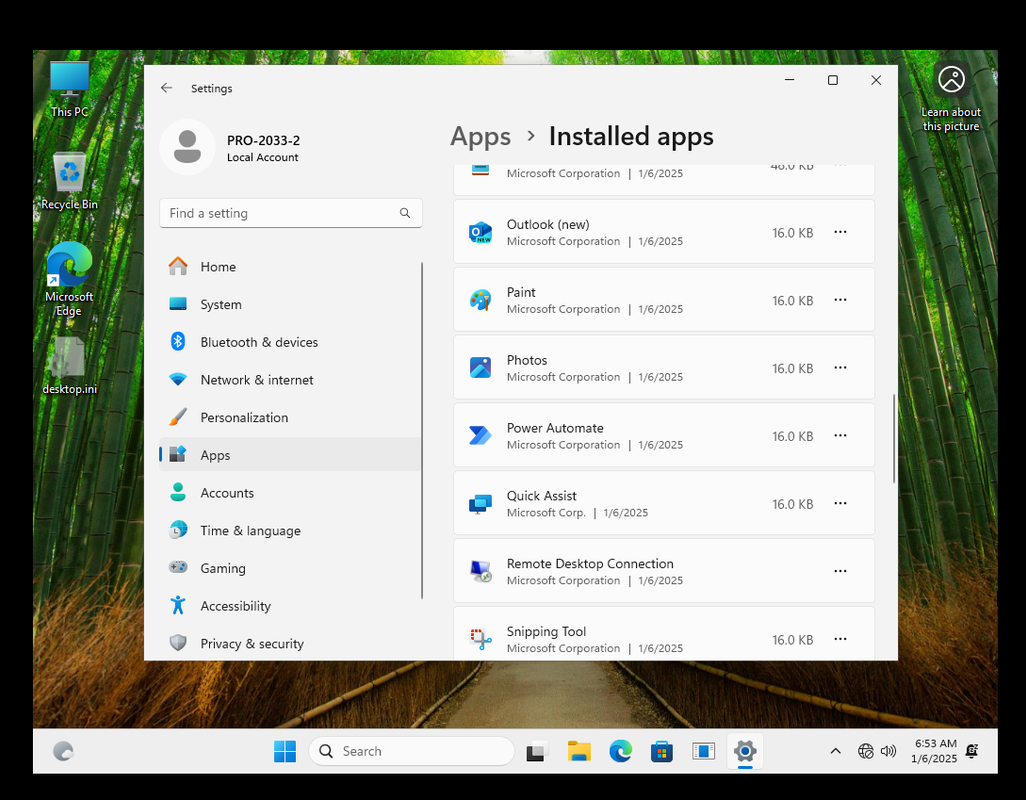Click the Quick Assist app icon
Viewport: 1026px width, 800px height.
pyautogui.click(x=480, y=504)
